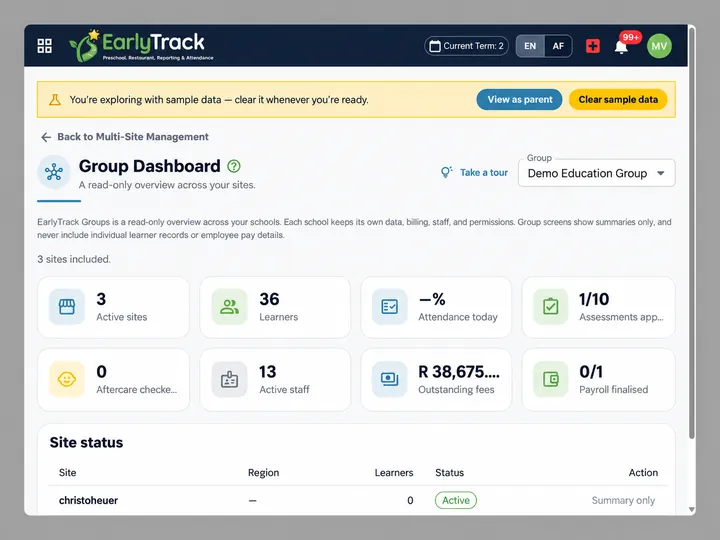Image resolution: width=720 pixels, height=540 pixels.
Task: Click the Site column header
Action: pyautogui.click(x=68, y=472)
